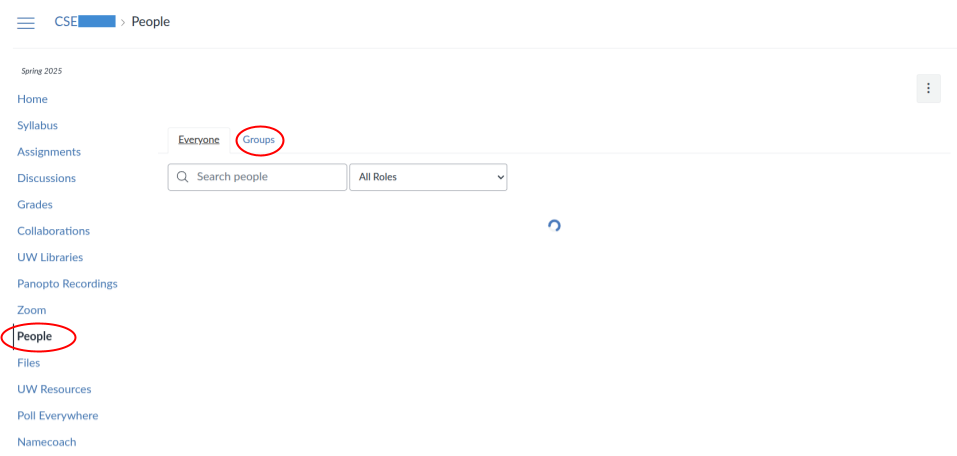This screenshot has width=957, height=456.
Task: Open the hamburger navigation menu icon
Action: 26,23
